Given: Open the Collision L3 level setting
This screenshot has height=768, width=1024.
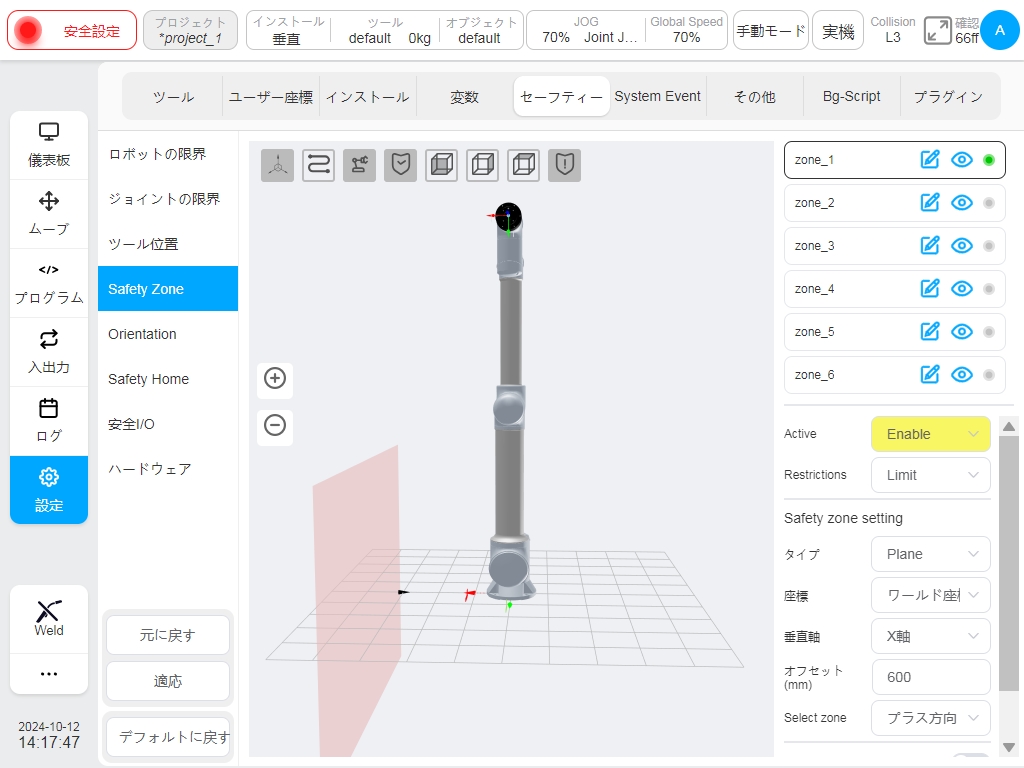Looking at the screenshot, I should coord(893,30).
